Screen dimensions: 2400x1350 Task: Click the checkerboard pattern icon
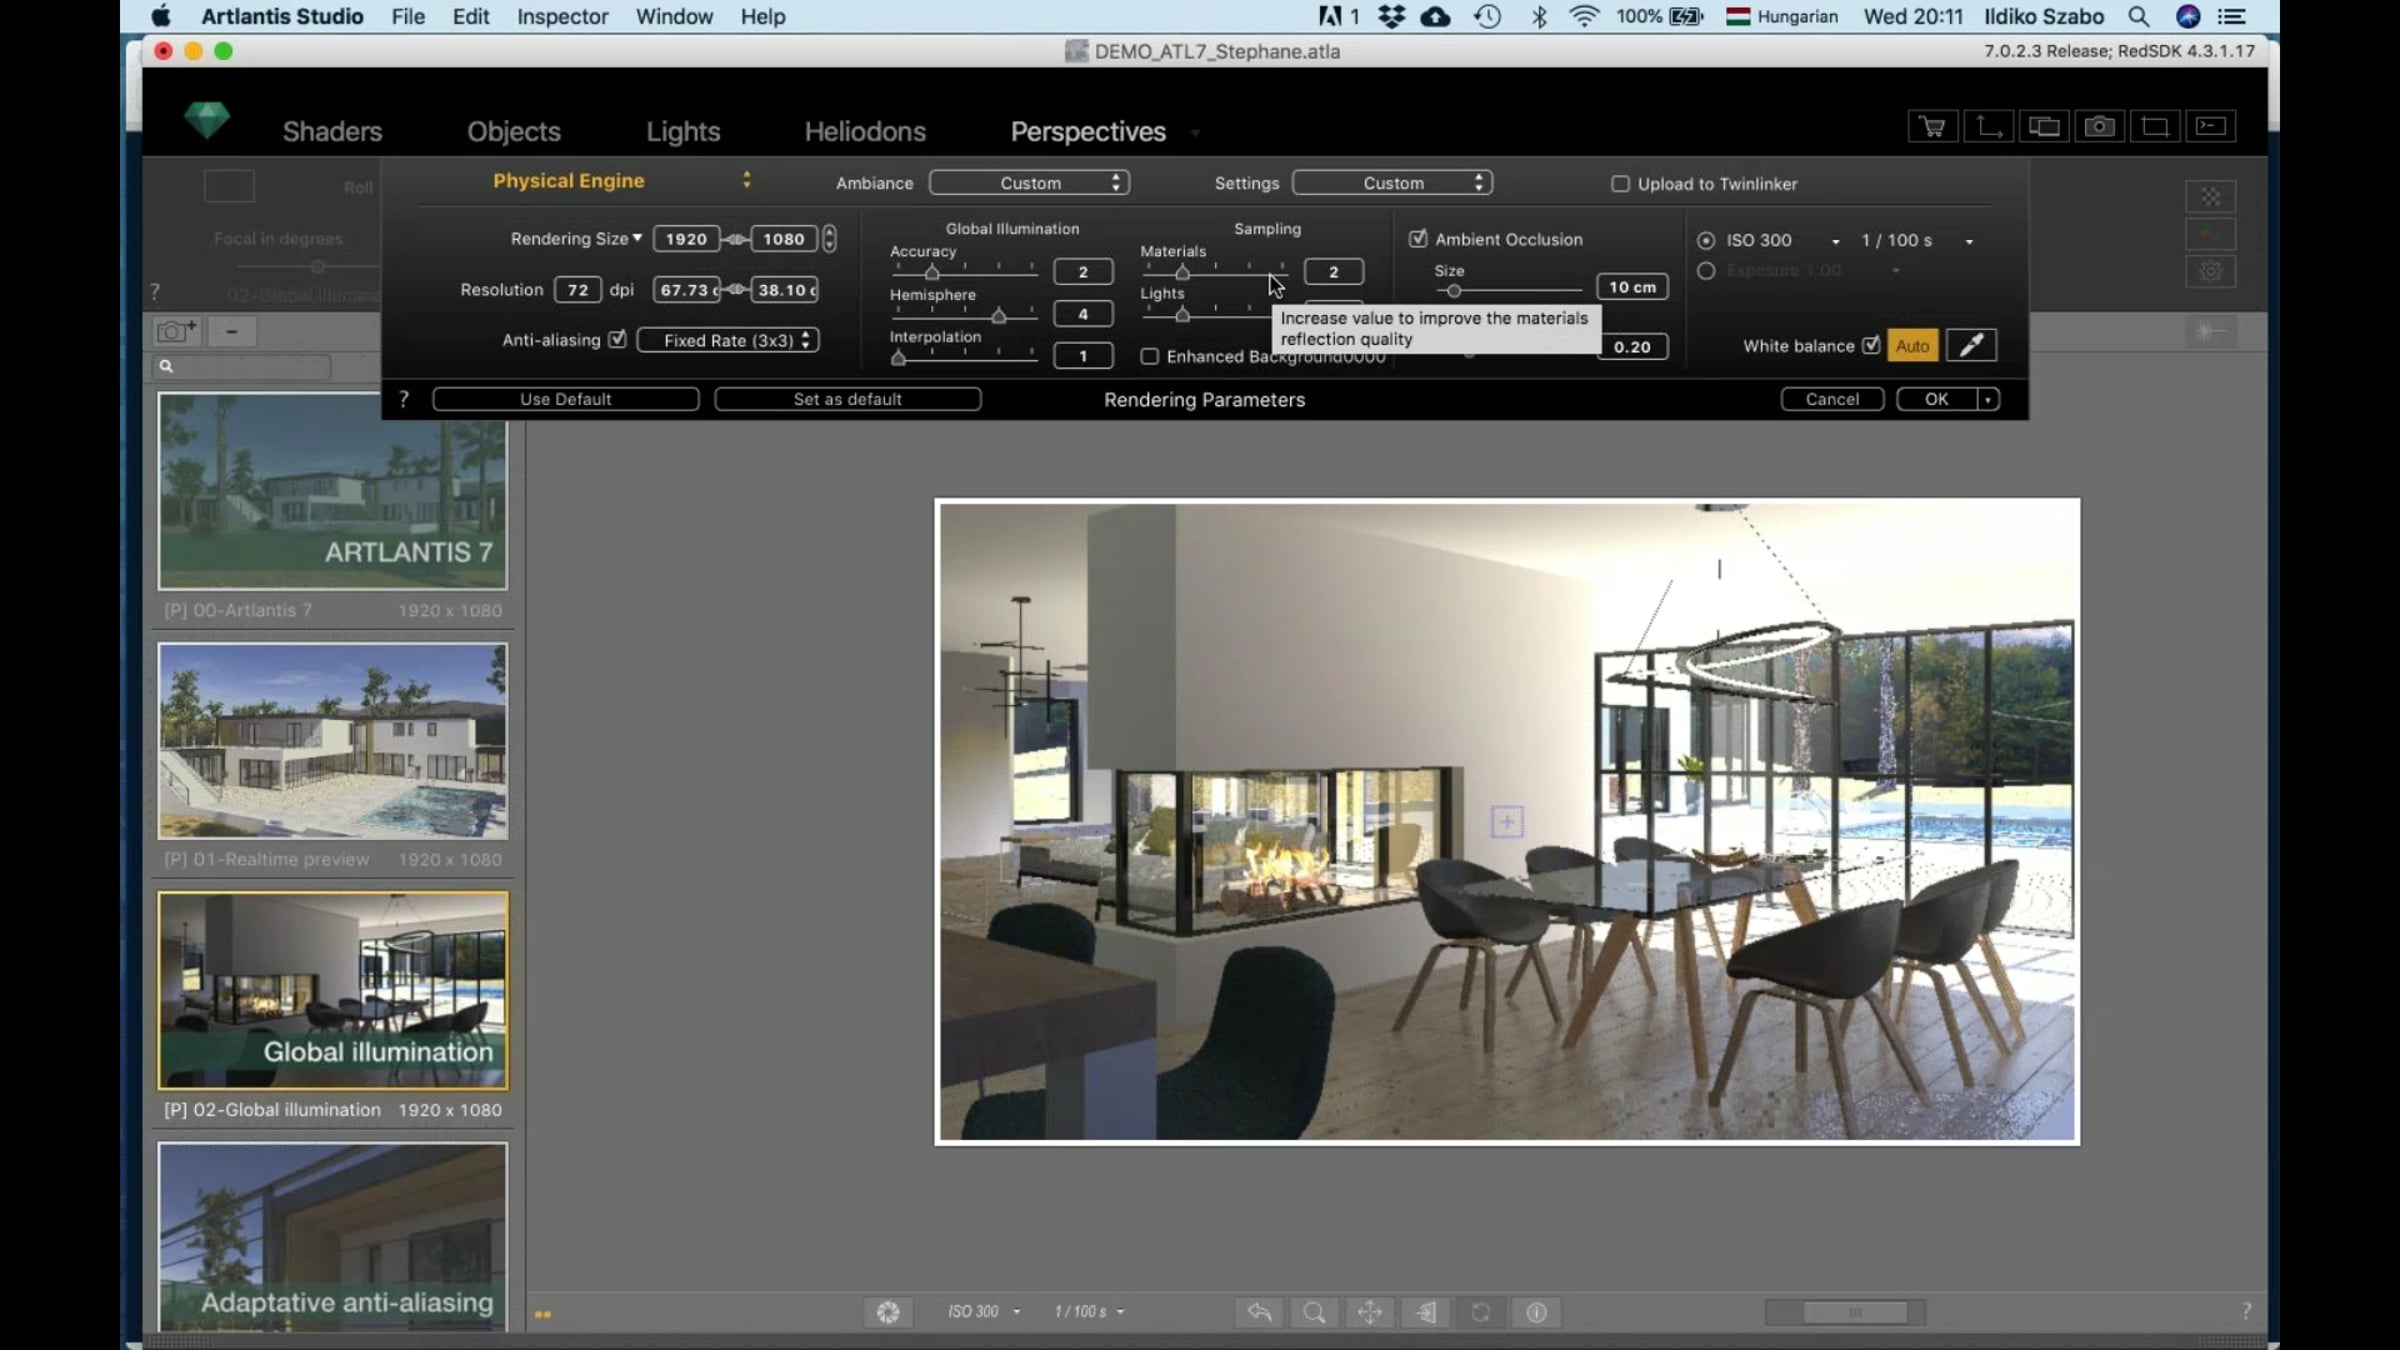point(2210,197)
